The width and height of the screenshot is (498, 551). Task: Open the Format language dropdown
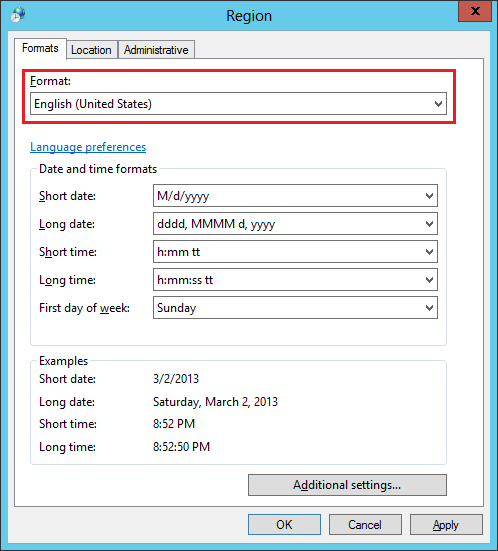click(x=238, y=104)
